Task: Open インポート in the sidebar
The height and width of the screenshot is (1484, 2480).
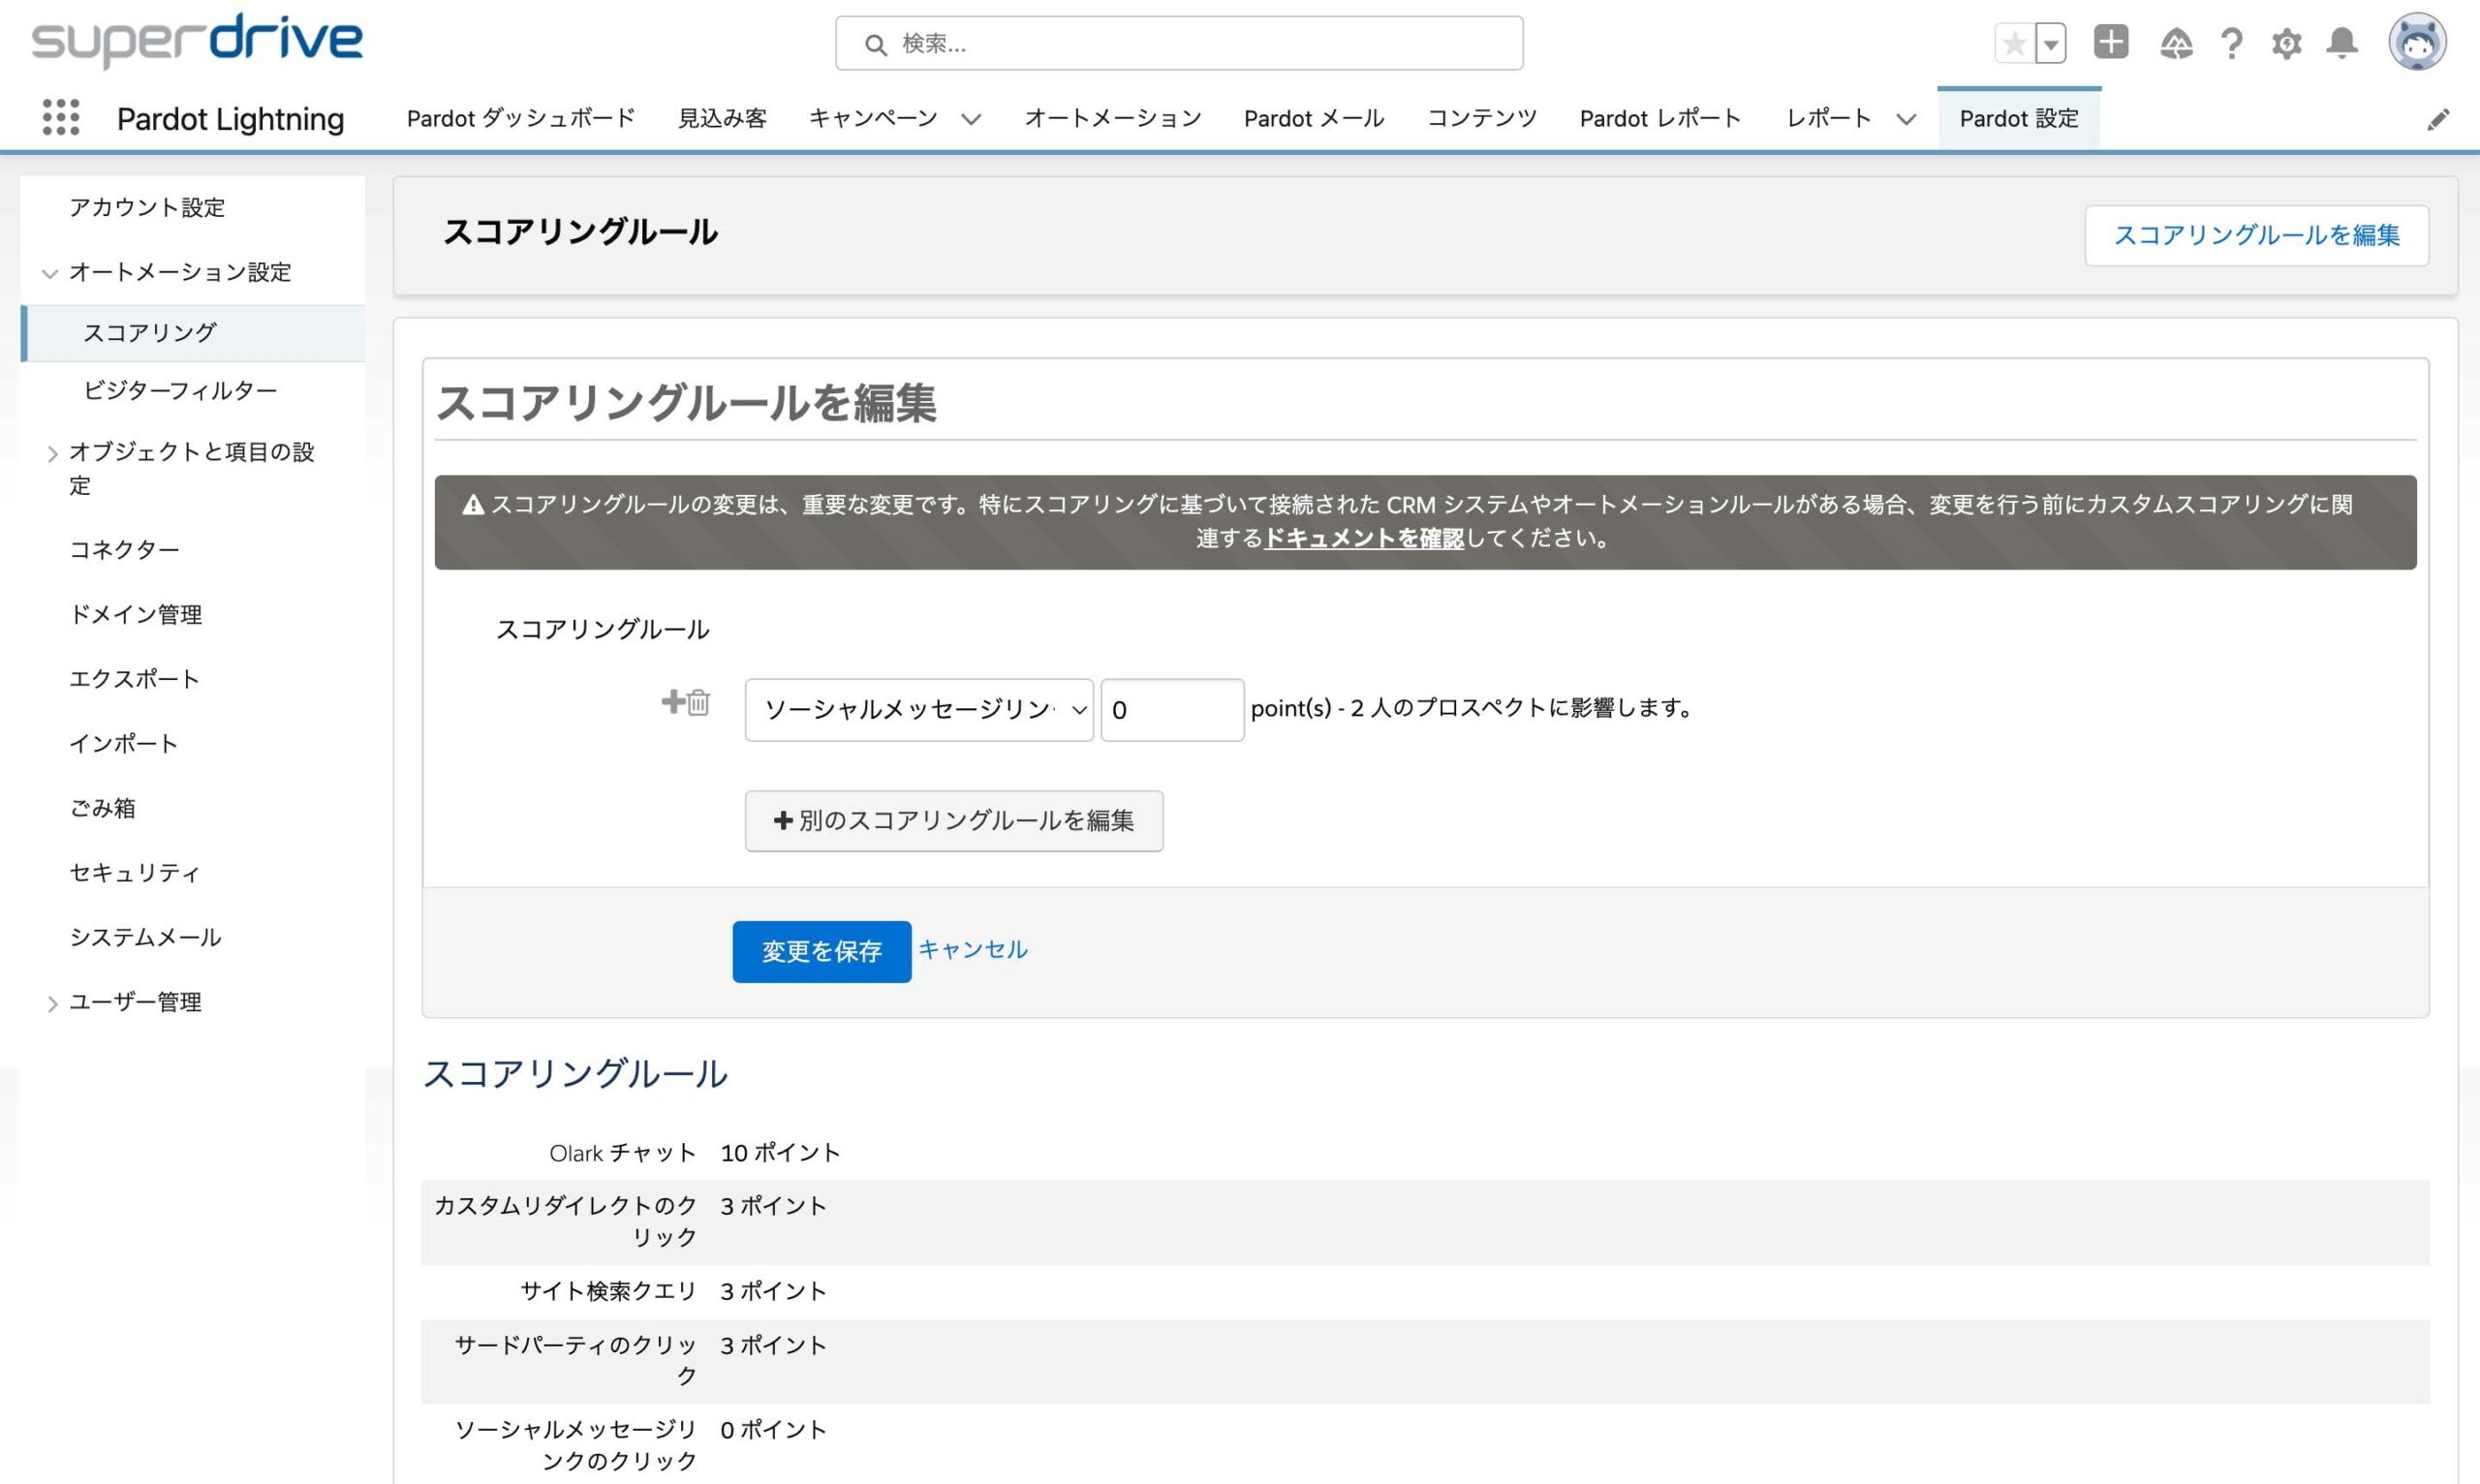Action: click(123, 743)
